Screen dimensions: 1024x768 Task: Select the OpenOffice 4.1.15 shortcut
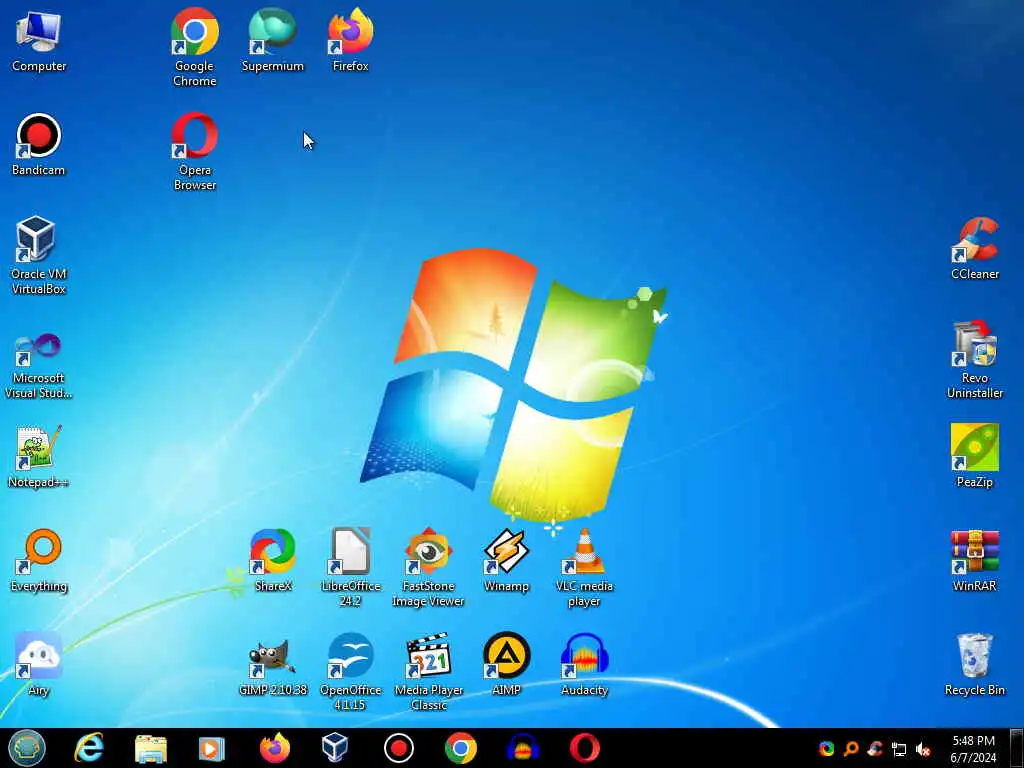click(351, 671)
